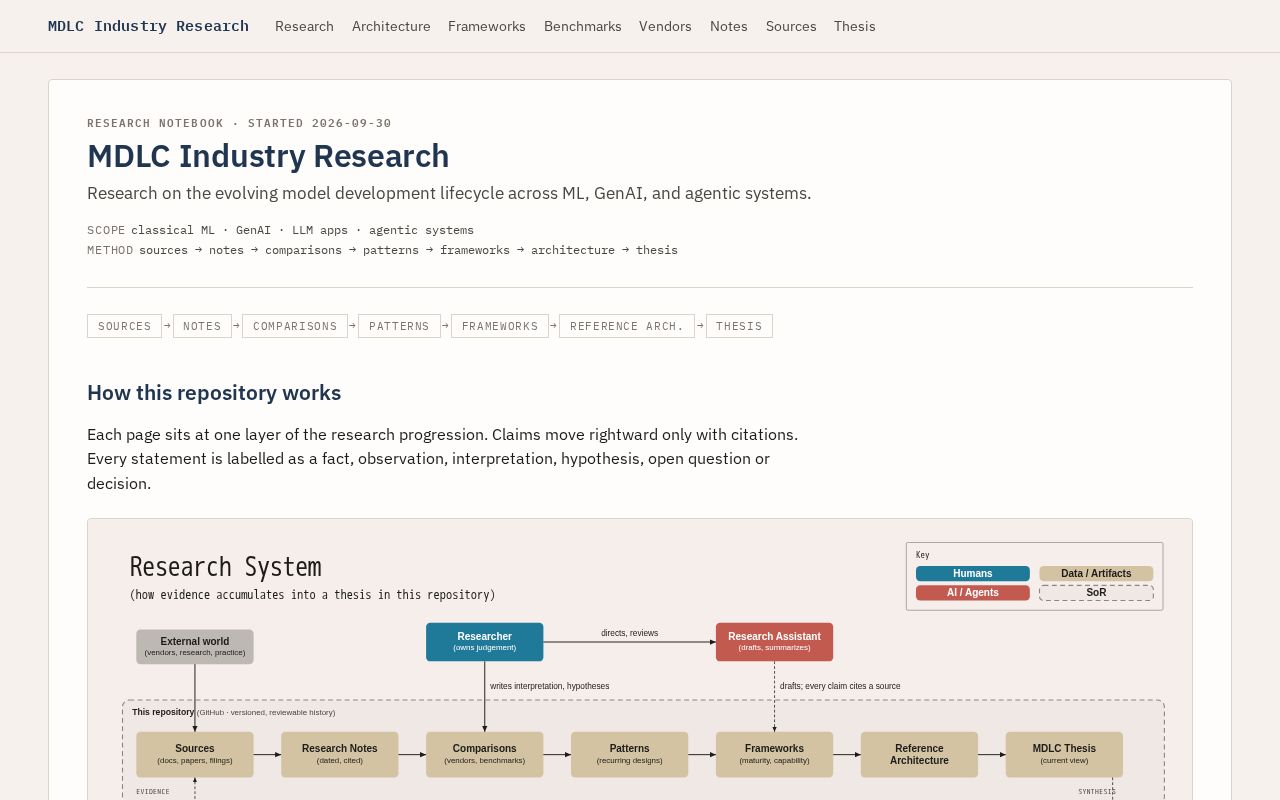Screen dimensions: 1280x800
Task: Click the 'How this repository works' heading
Action: tap(214, 393)
